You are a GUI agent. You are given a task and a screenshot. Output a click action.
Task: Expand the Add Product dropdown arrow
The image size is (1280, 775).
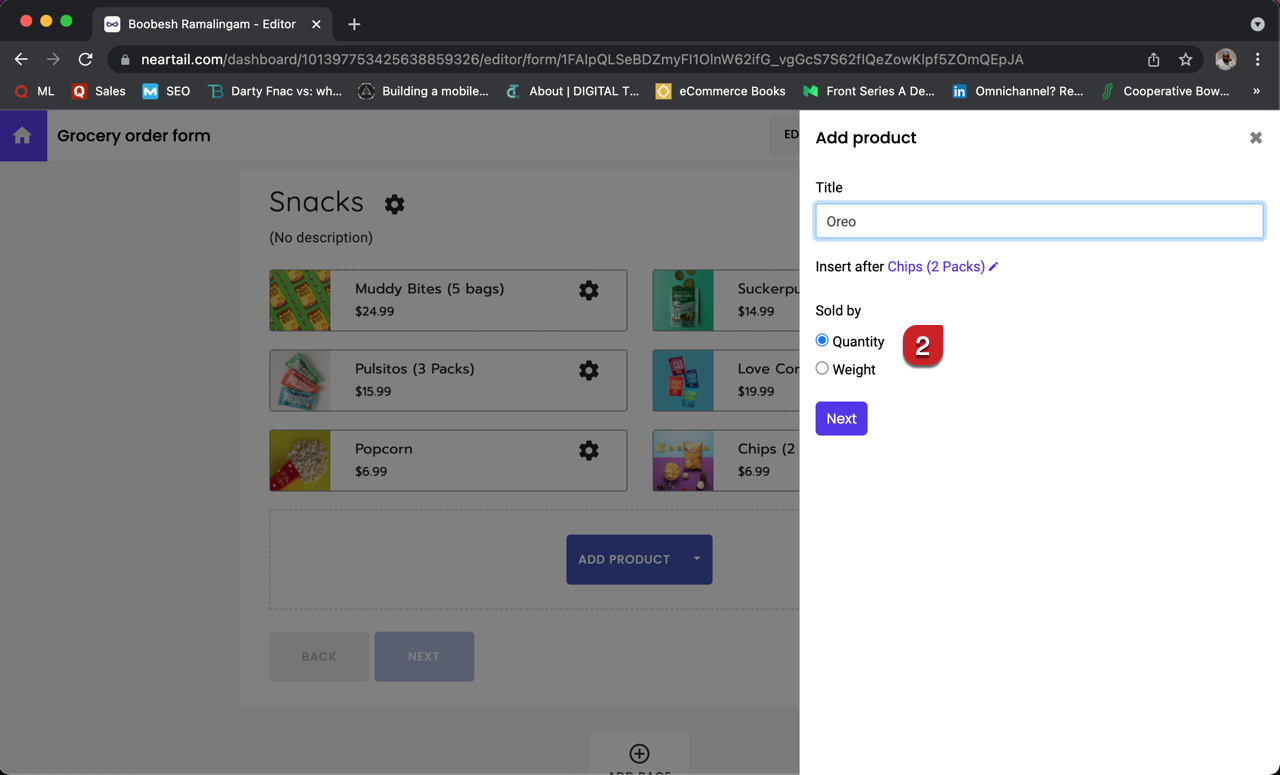697,559
